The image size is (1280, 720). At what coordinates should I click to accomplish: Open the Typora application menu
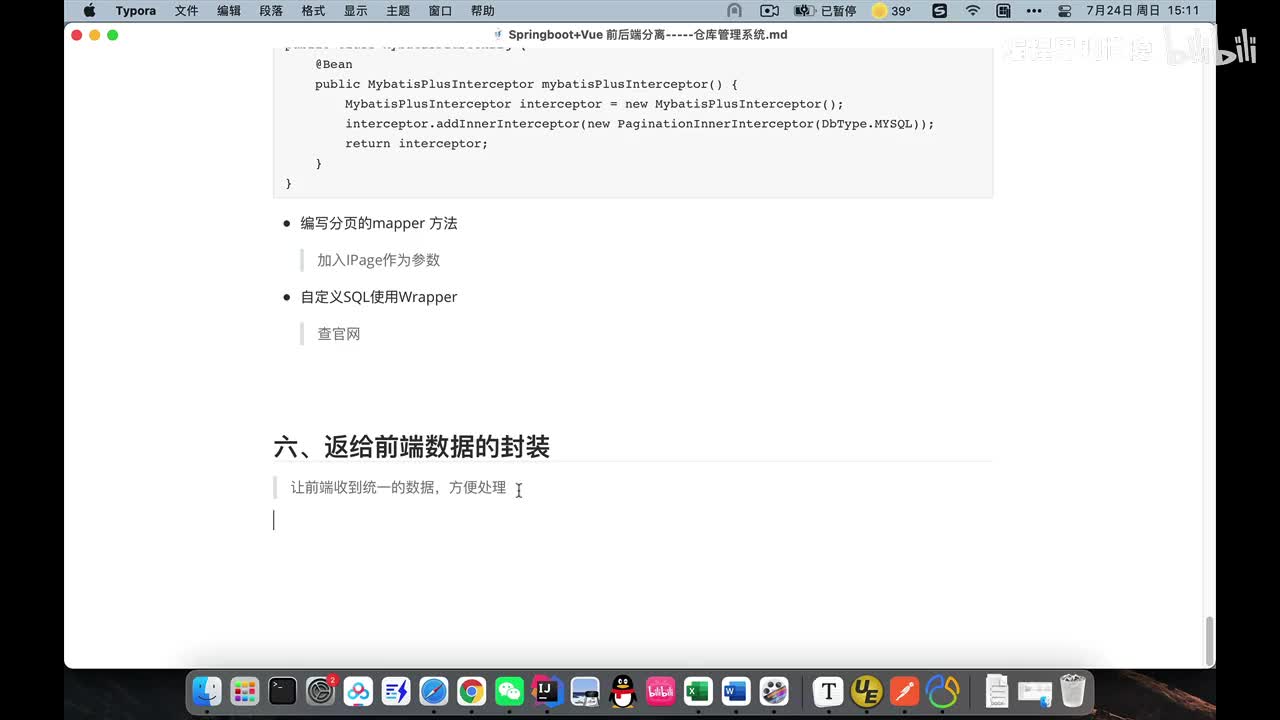click(135, 11)
